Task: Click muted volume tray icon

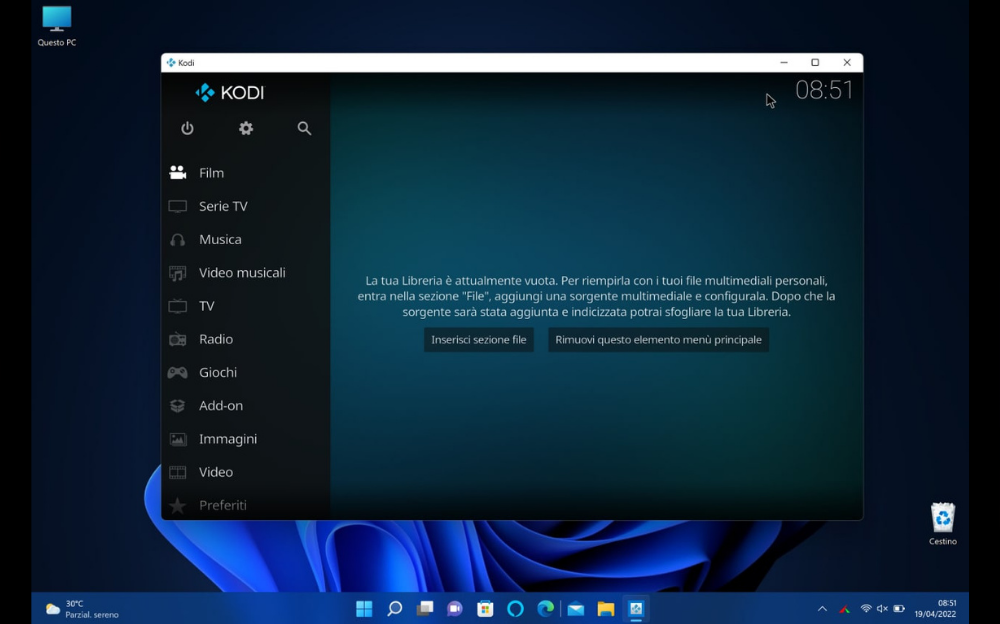Action: tap(882, 609)
